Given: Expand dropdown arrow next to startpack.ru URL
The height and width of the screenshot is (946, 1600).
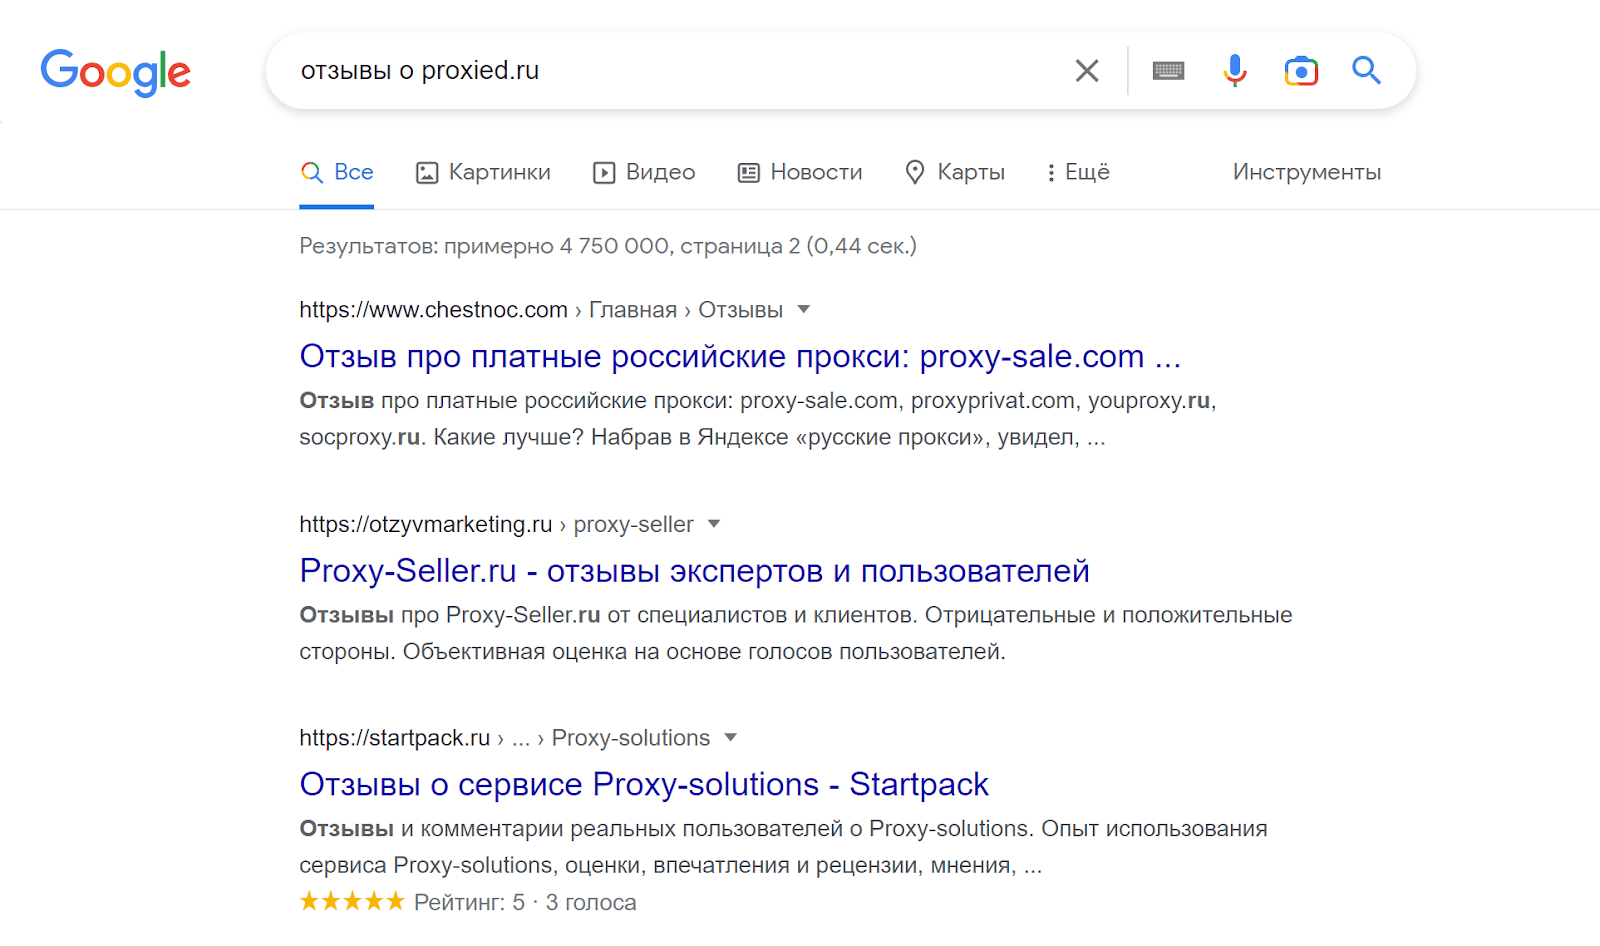Looking at the screenshot, I should coord(731,738).
